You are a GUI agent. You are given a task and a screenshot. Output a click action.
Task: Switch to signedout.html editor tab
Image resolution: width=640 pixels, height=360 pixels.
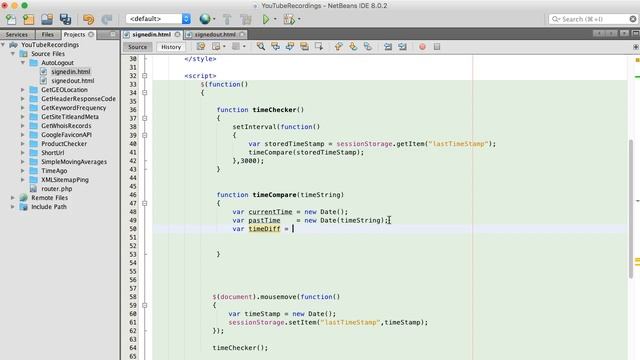coord(215,35)
